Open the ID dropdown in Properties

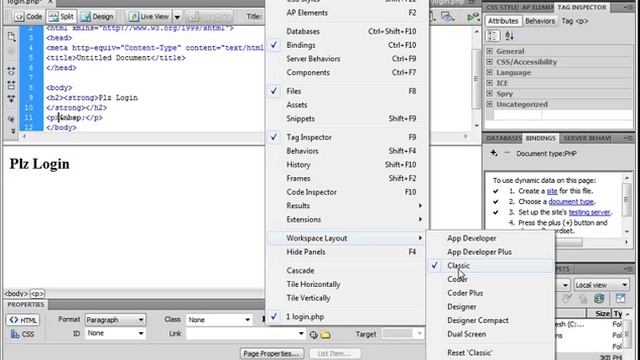point(115,333)
